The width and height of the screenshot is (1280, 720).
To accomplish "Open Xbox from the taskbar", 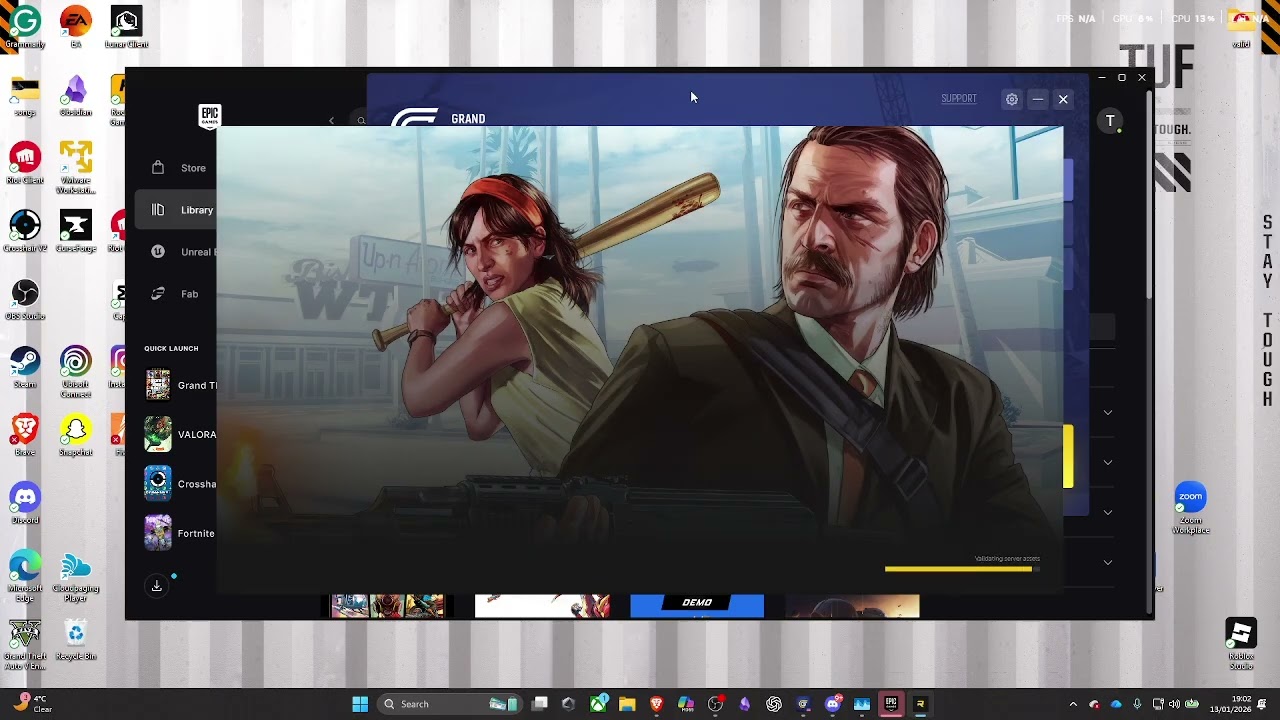I will [598, 704].
